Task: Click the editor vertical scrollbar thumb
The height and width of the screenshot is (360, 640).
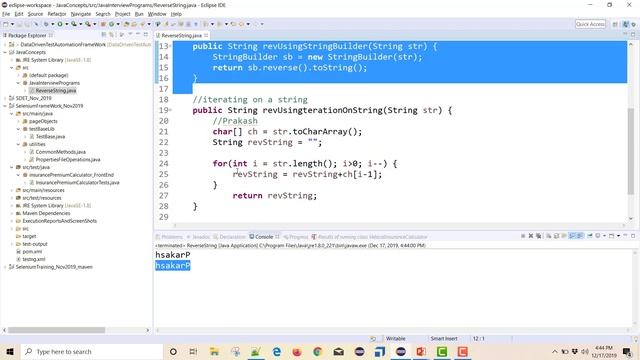Action: pos(631,151)
